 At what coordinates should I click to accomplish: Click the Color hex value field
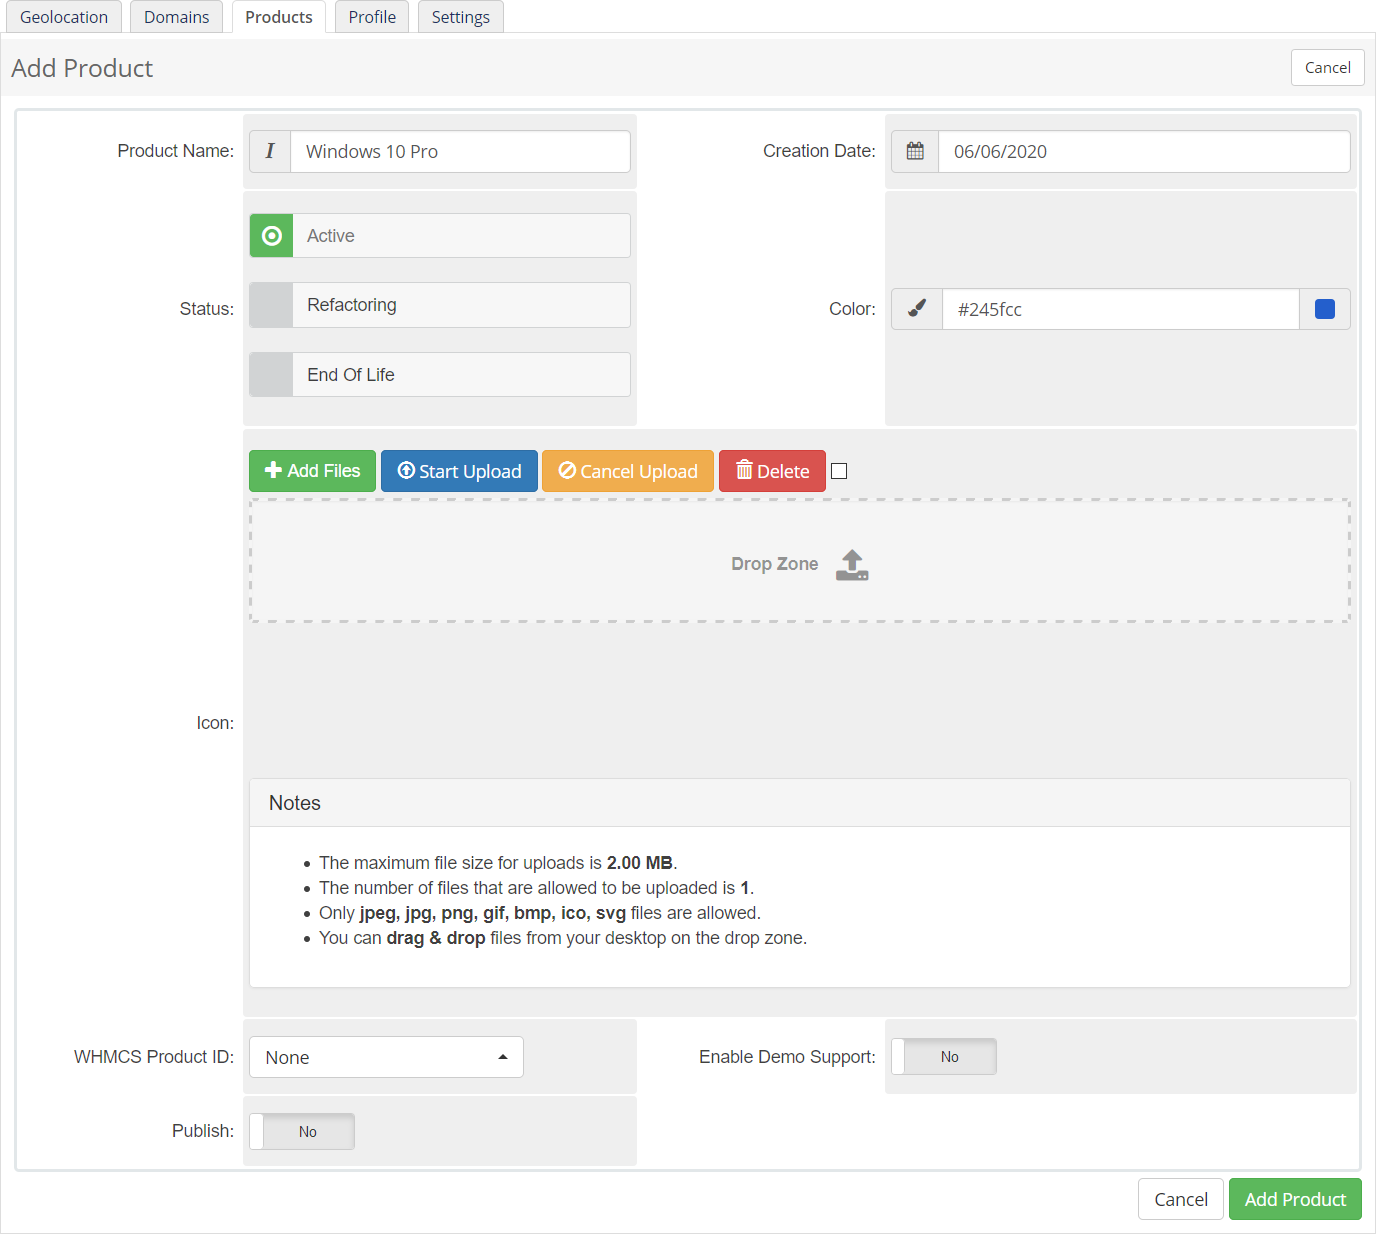click(1121, 309)
